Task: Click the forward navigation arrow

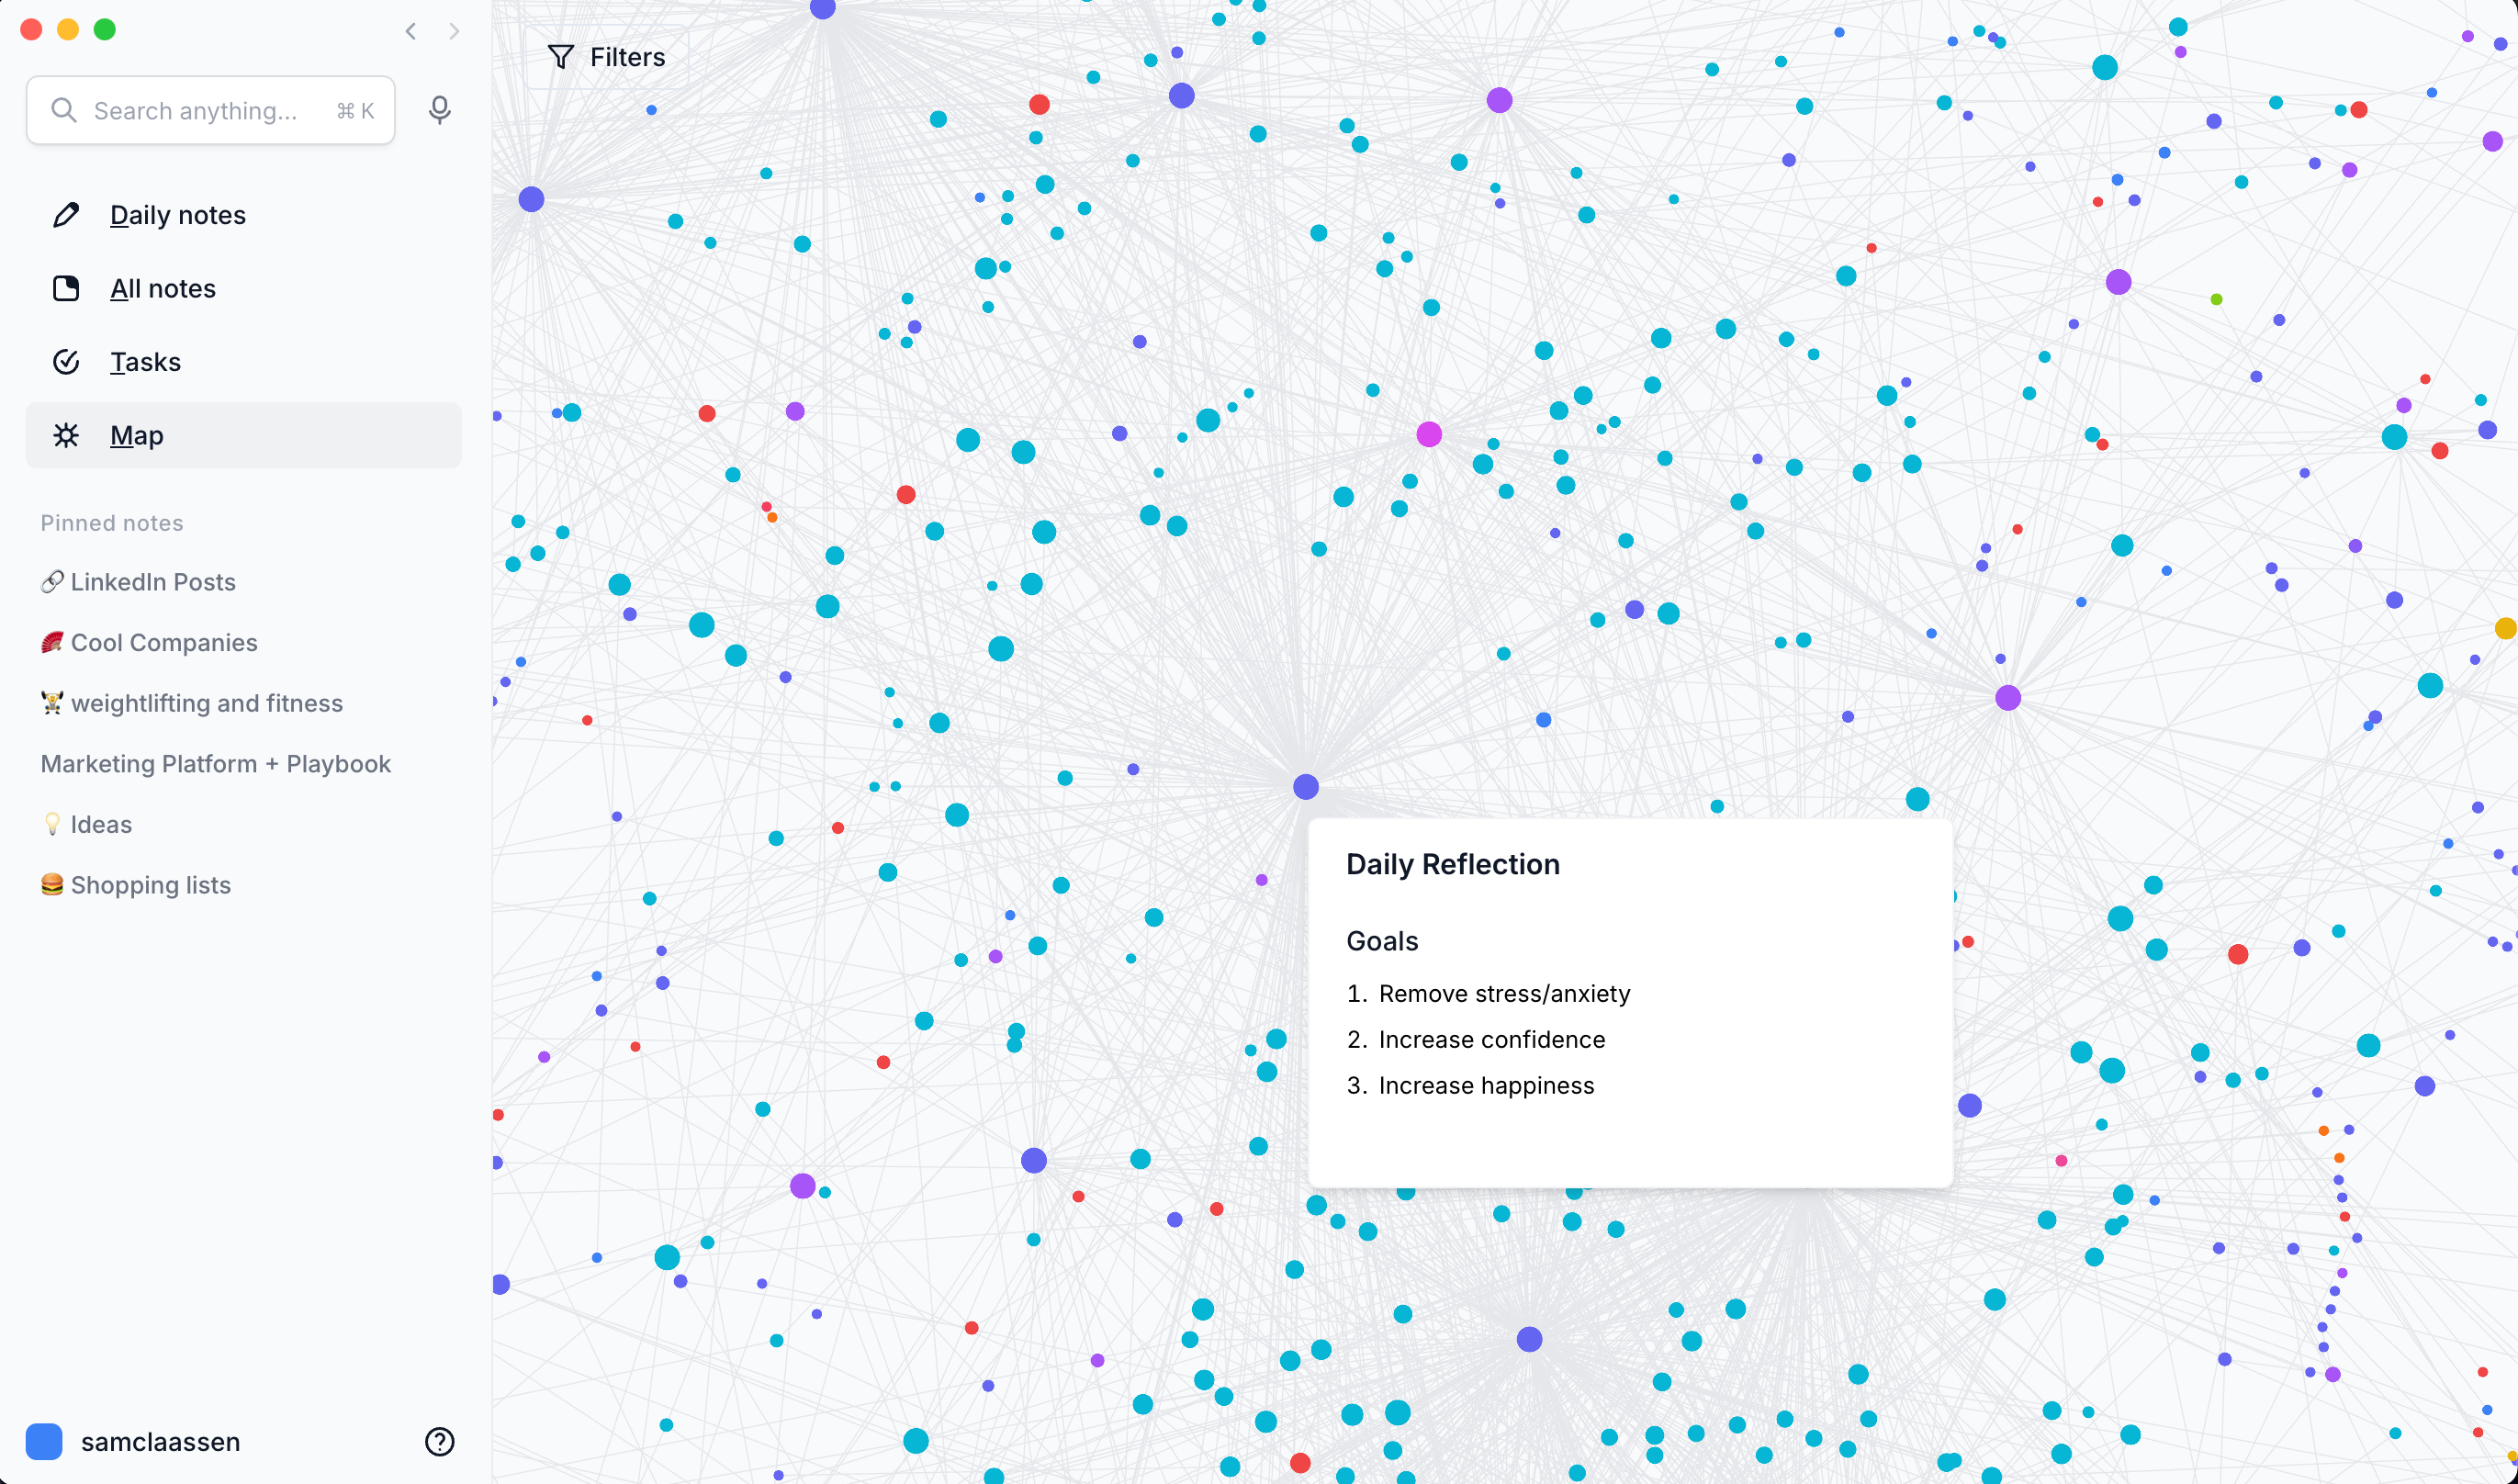Action: click(x=454, y=31)
